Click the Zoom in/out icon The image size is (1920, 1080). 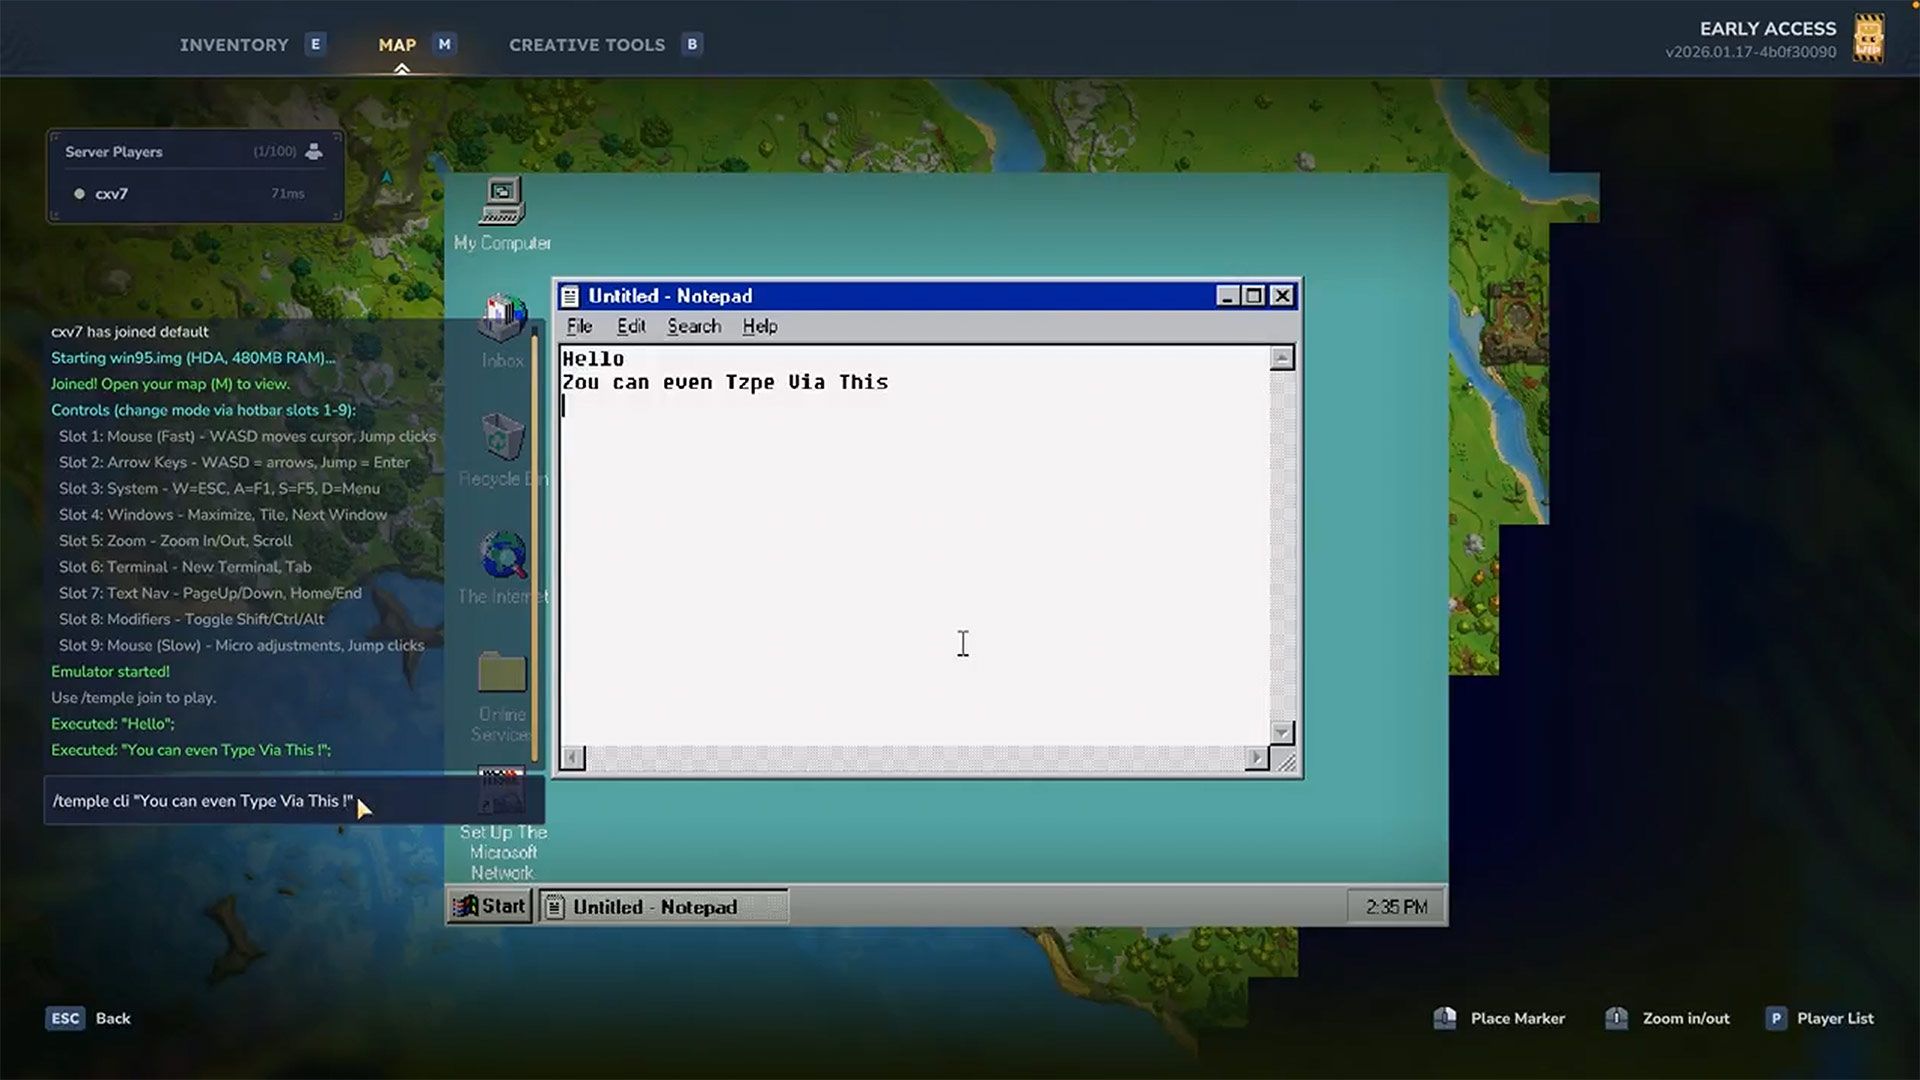pos(1615,1018)
